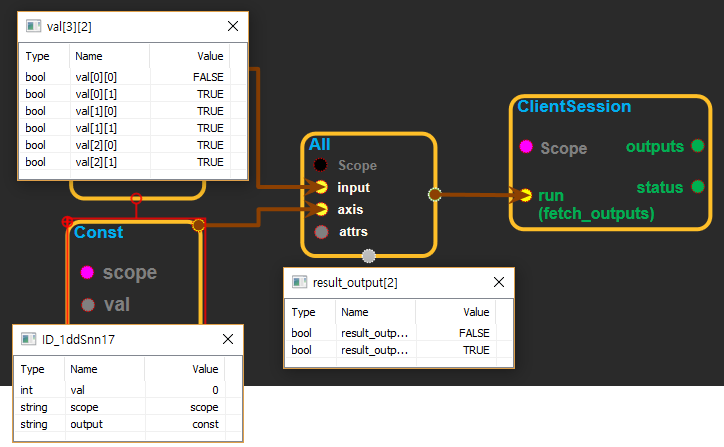The image size is (724, 447).
Task: Click the All node's axis port
Action: [x=320, y=209]
